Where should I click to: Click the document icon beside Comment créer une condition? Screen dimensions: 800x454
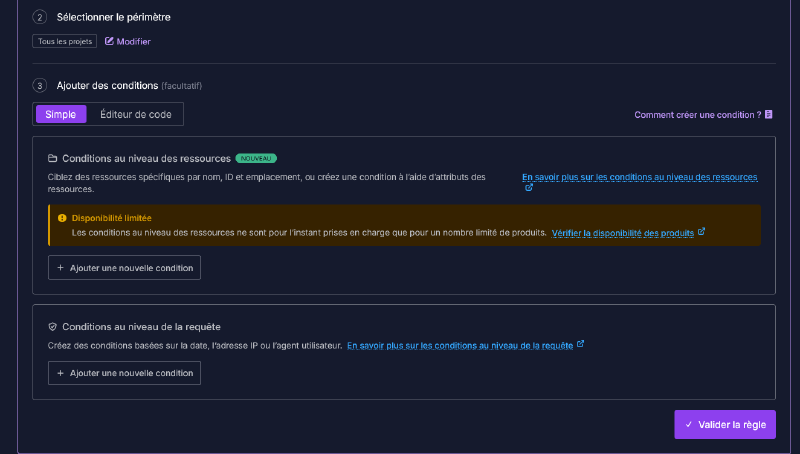[x=768, y=114]
